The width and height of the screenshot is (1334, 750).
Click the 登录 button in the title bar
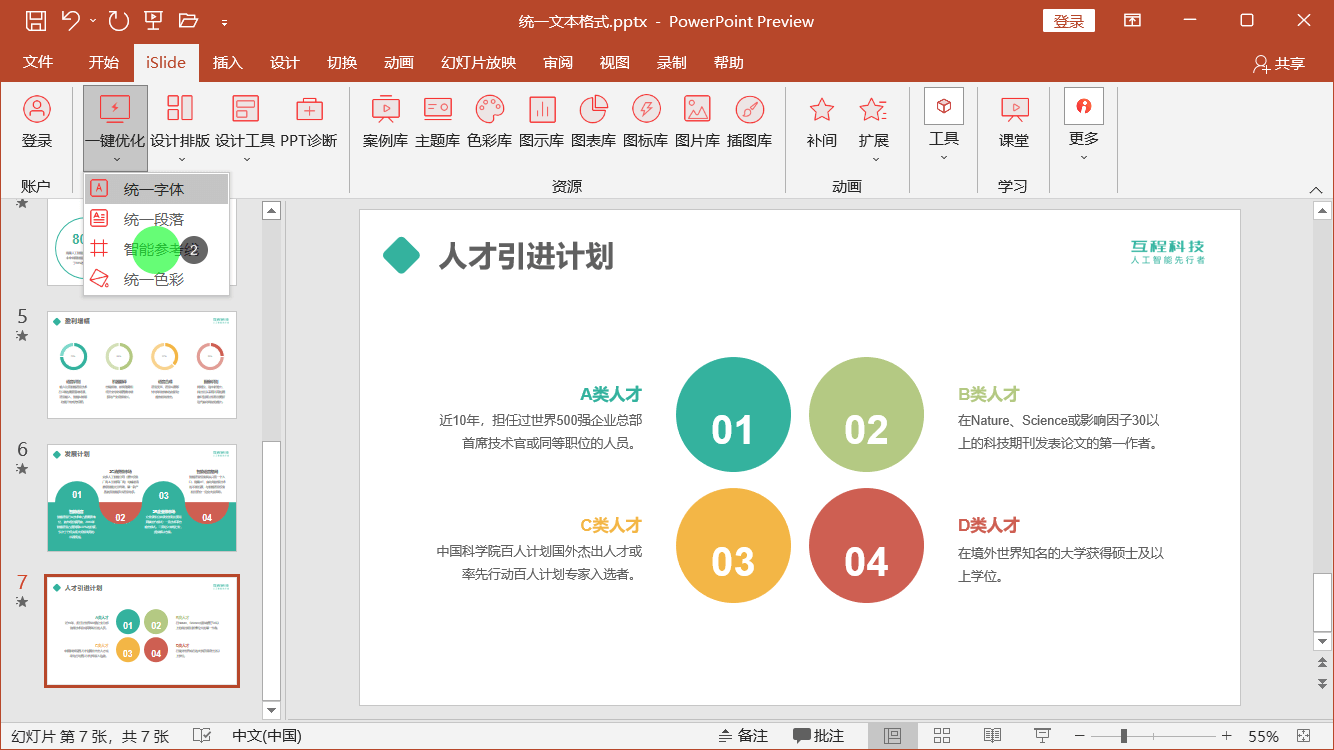[1069, 20]
